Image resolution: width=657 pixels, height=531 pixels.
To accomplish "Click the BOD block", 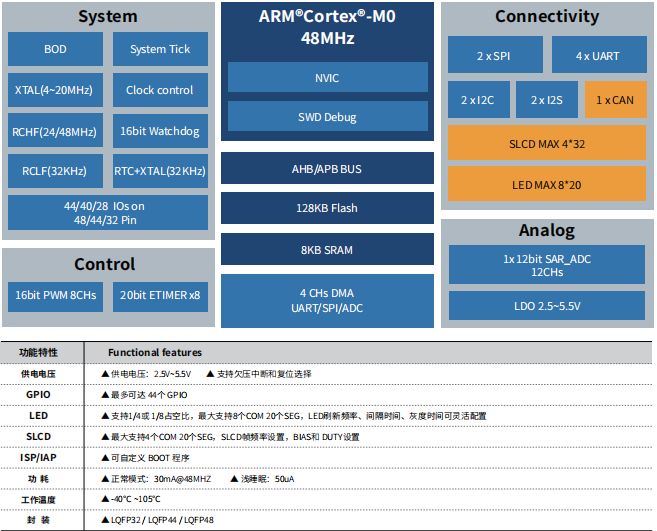I will [55, 49].
